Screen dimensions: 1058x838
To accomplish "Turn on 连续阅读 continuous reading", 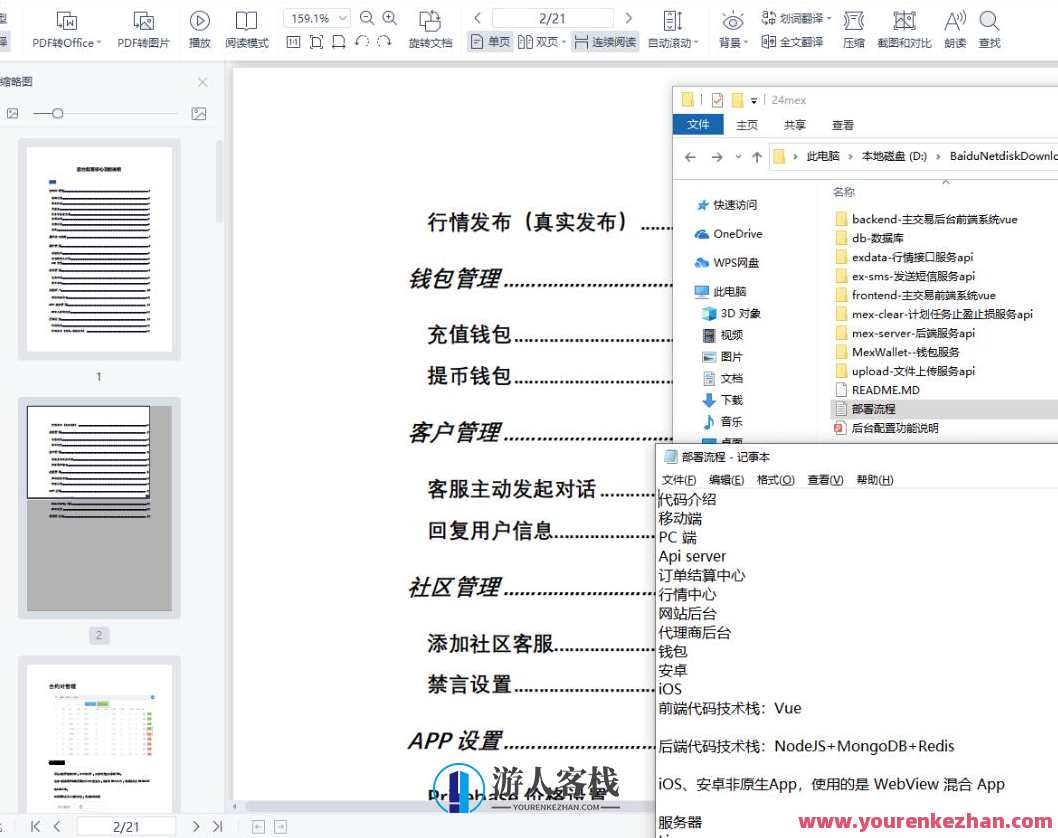I will coord(607,42).
